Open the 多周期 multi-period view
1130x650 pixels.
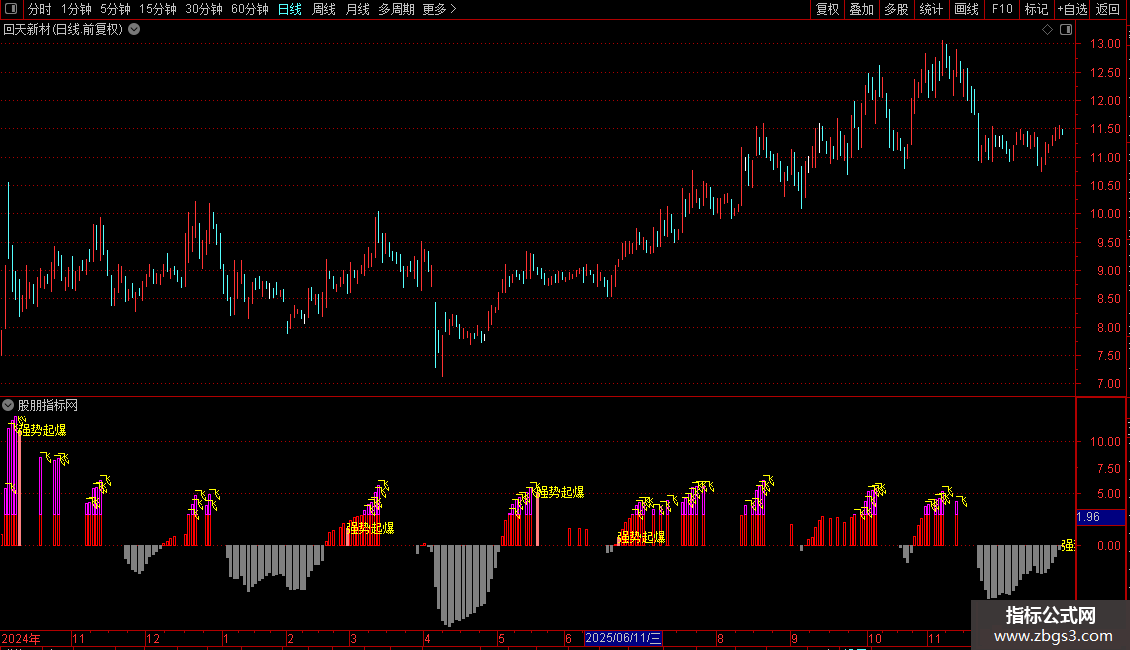pos(396,9)
